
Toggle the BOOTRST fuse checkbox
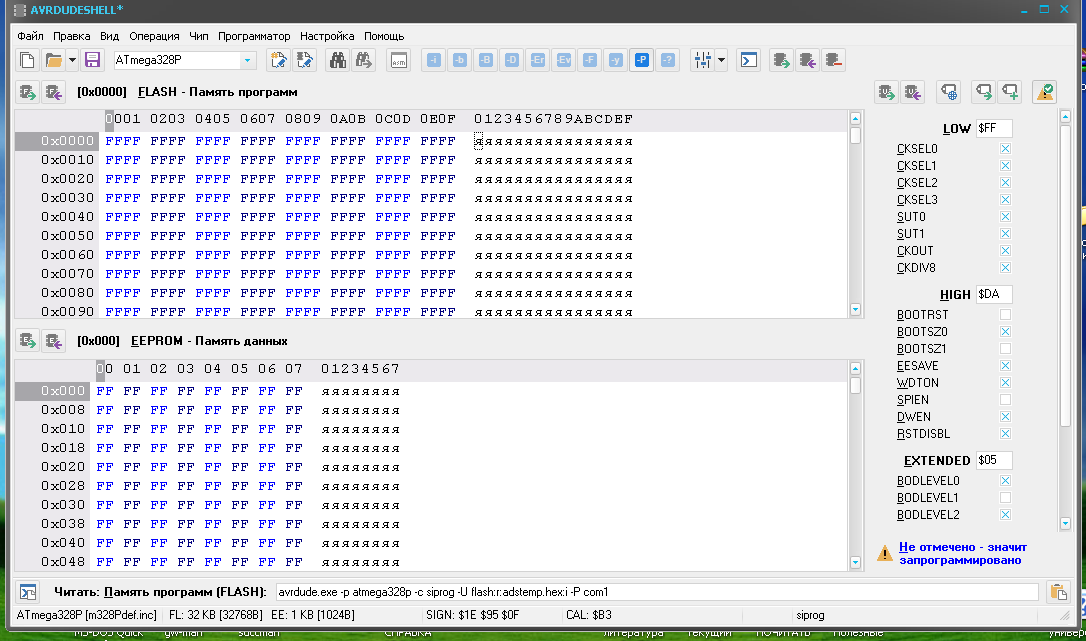1005,315
